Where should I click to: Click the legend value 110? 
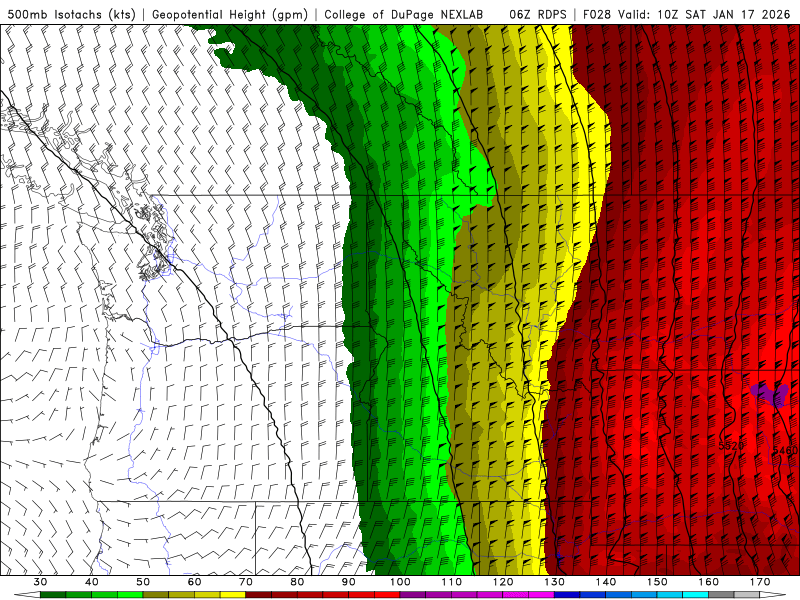point(452,582)
